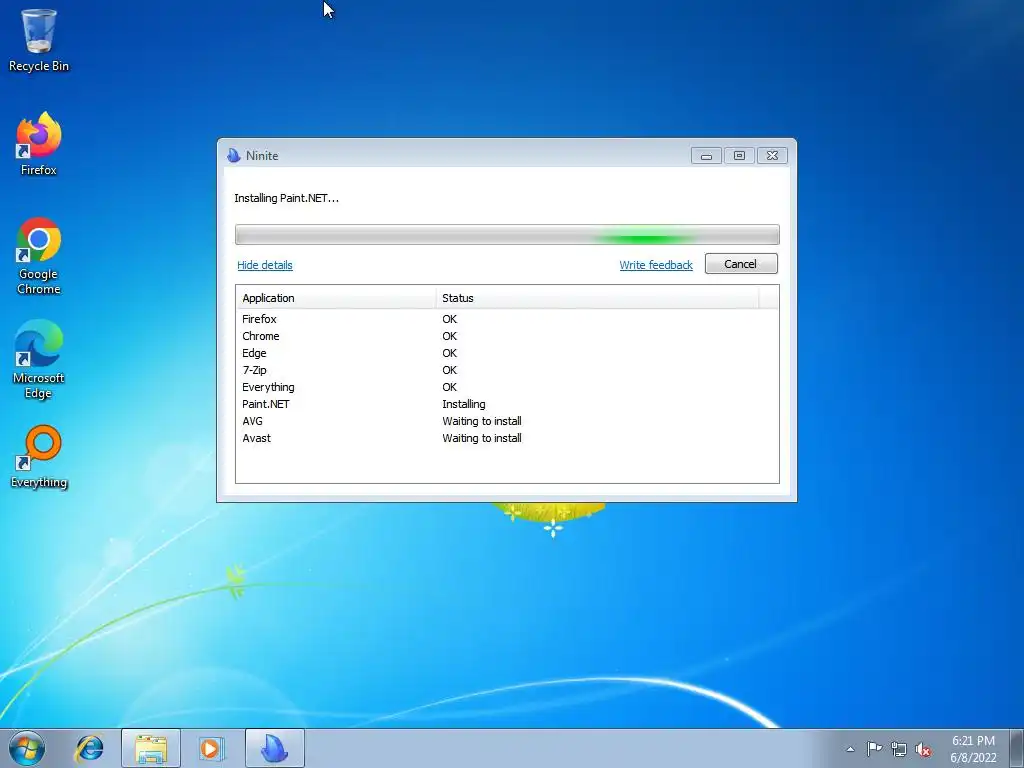The height and width of the screenshot is (768, 1024).
Task: Open the network tray icon
Action: click(x=899, y=749)
